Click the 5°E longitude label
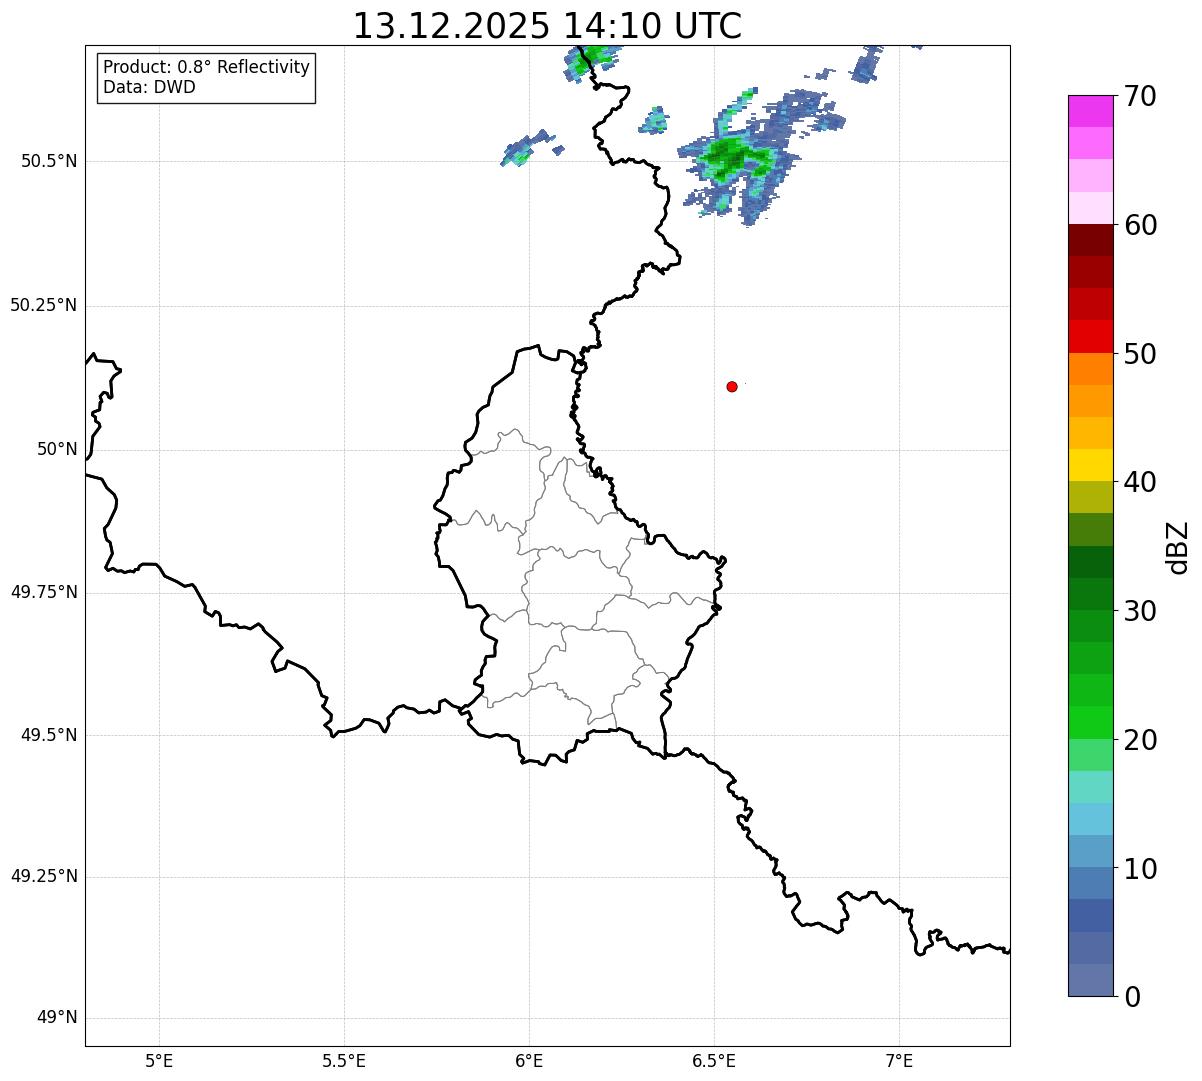1202x1081 pixels. (159, 1060)
